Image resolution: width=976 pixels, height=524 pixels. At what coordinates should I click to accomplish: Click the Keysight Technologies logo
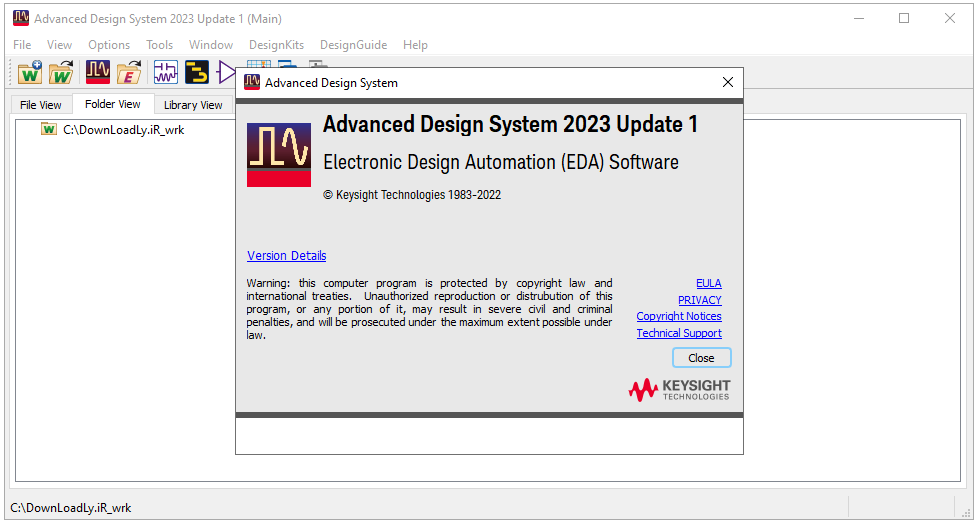(x=679, y=390)
